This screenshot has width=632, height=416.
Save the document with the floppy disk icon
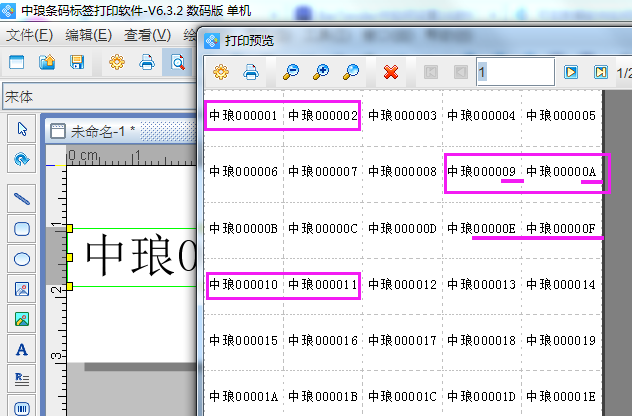click(77, 62)
